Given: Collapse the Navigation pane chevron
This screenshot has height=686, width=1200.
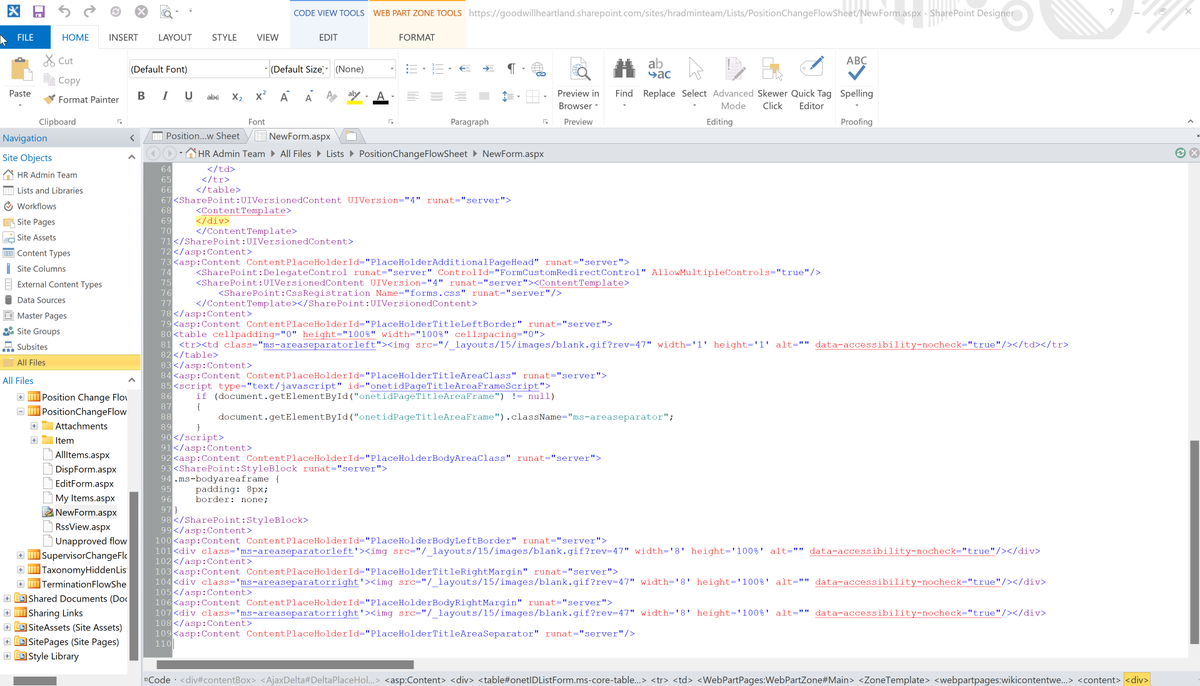Looking at the screenshot, I should (x=132, y=138).
